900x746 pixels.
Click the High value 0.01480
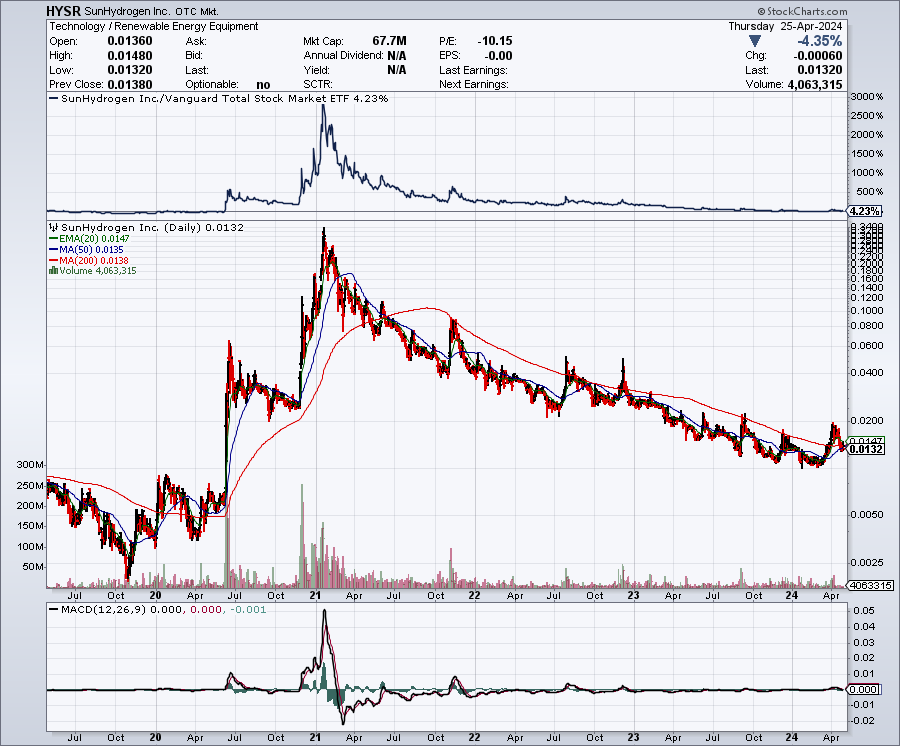click(130, 56)
